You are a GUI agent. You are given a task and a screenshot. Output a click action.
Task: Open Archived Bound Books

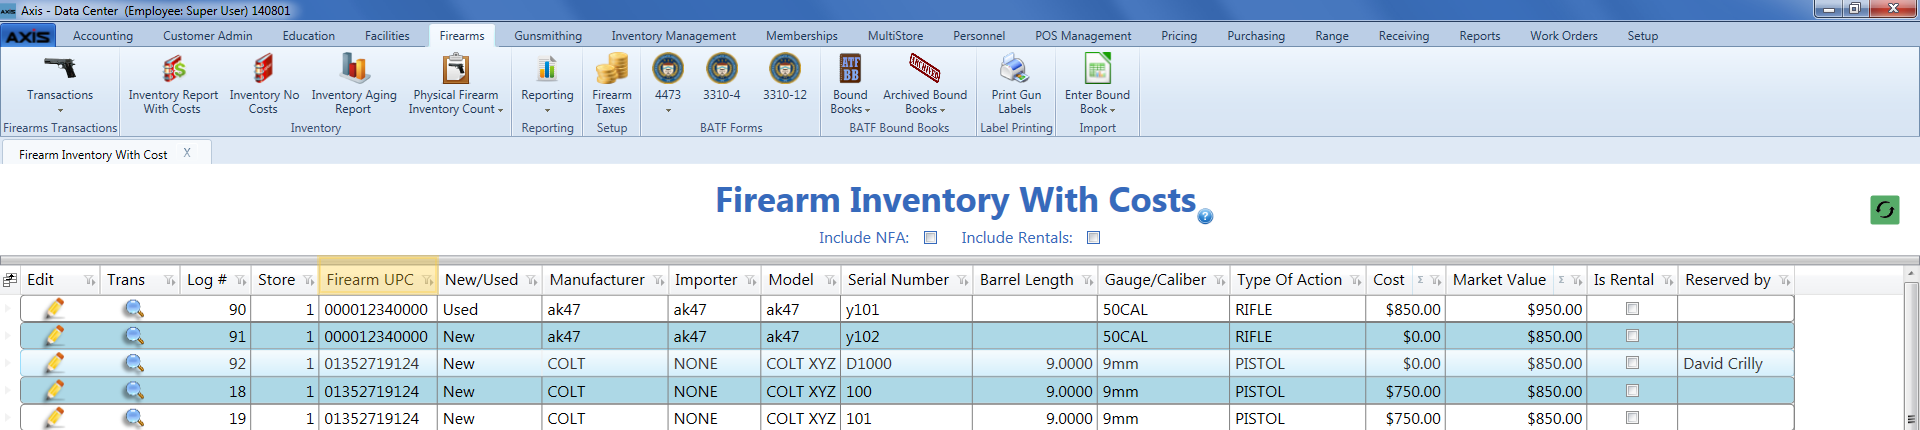[x=925, y=83]
